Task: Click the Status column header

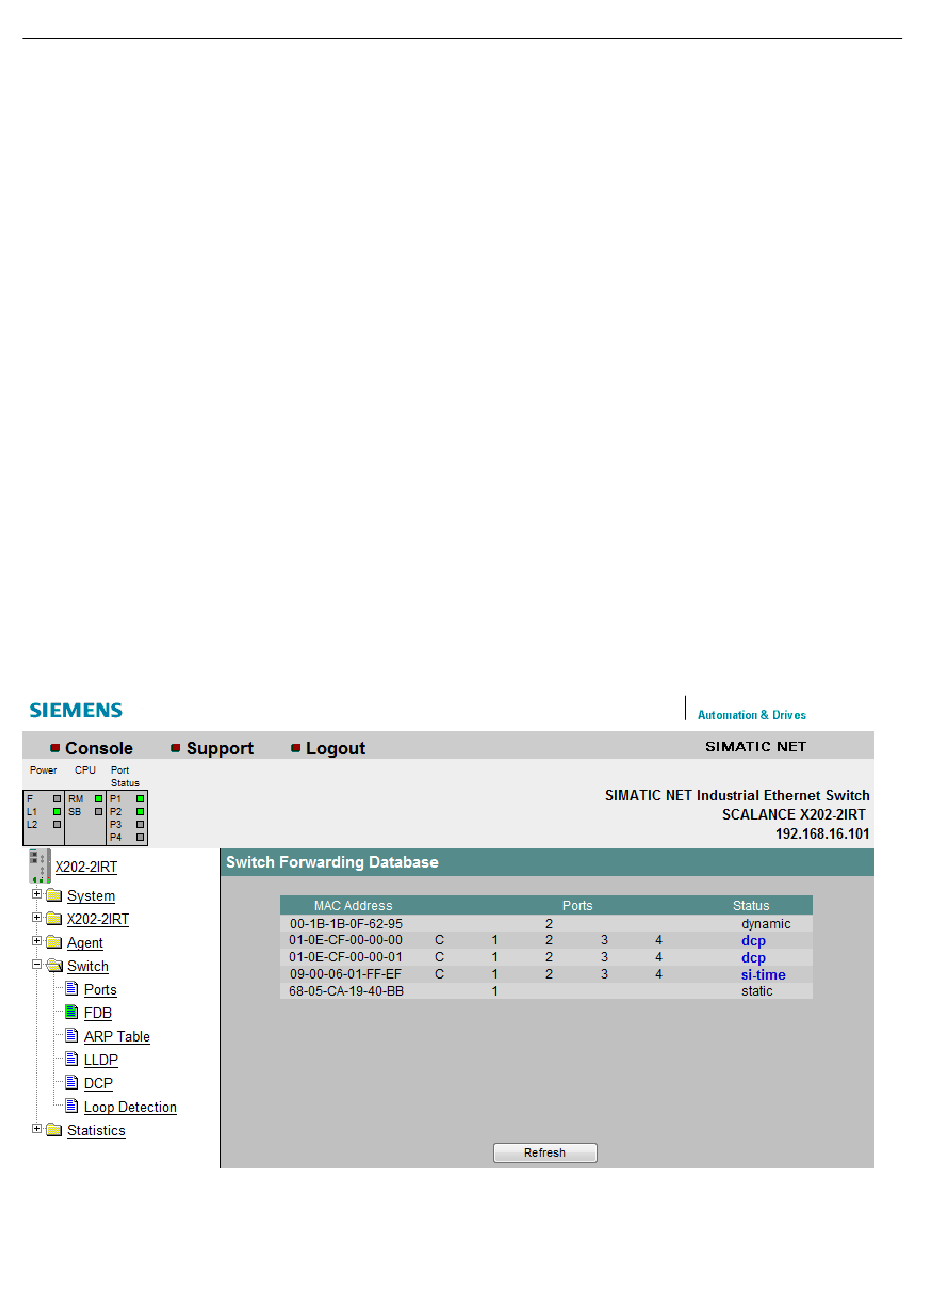Action: pyautogui.click(x=751, y=906)
